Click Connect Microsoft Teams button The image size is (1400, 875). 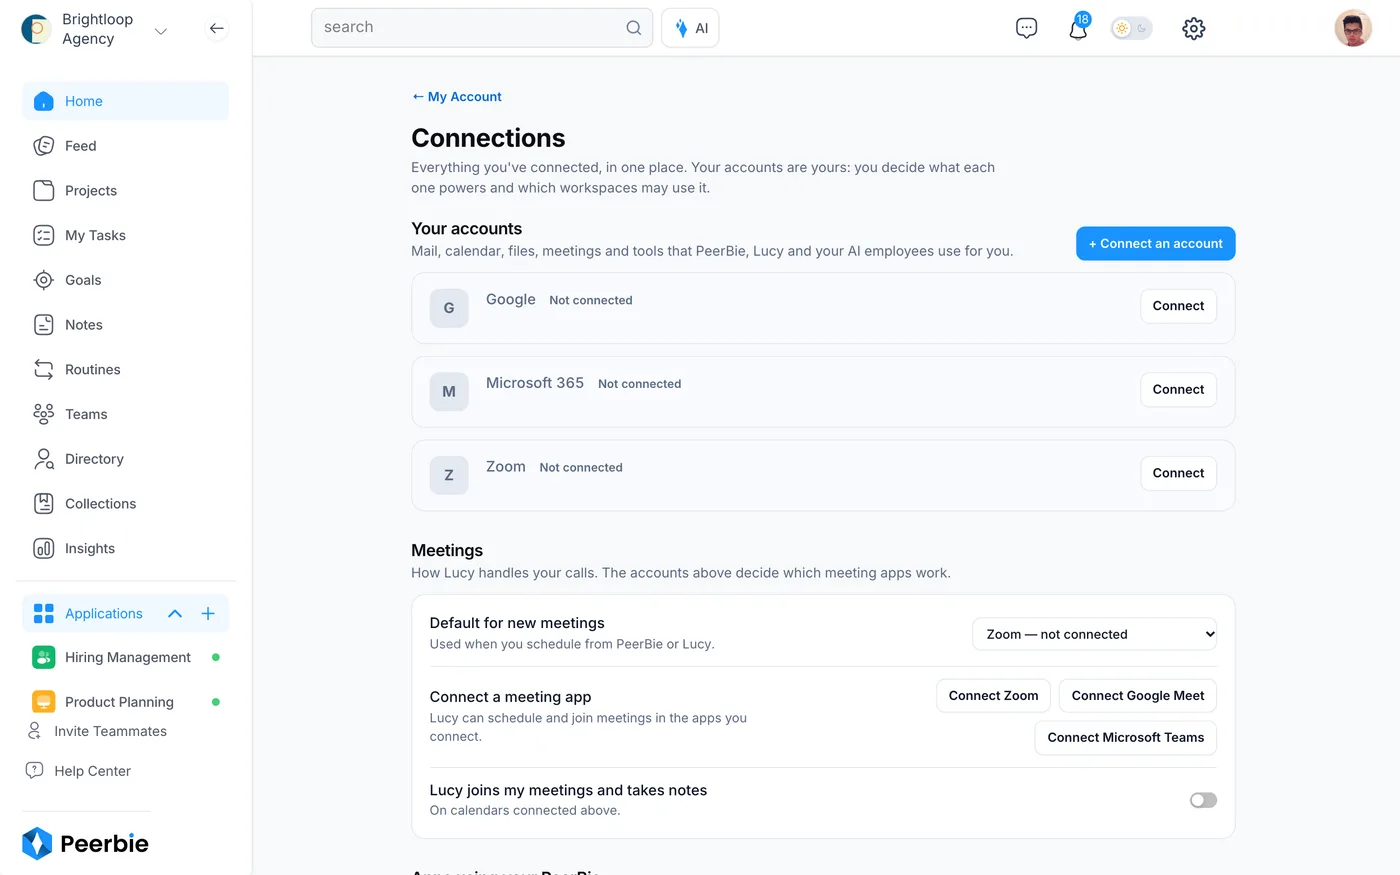(1125, 738)
